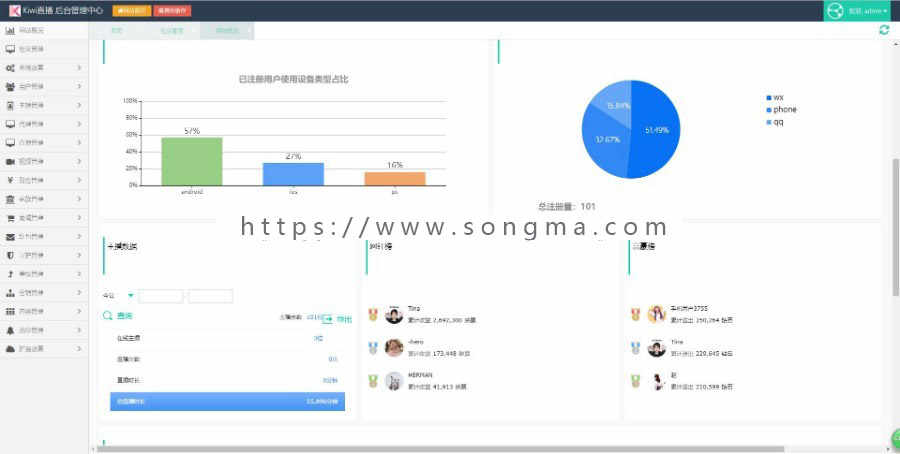Viewport: 900px width, 454px height.
Task: Click the share icon beside admin
Action: 835,11
